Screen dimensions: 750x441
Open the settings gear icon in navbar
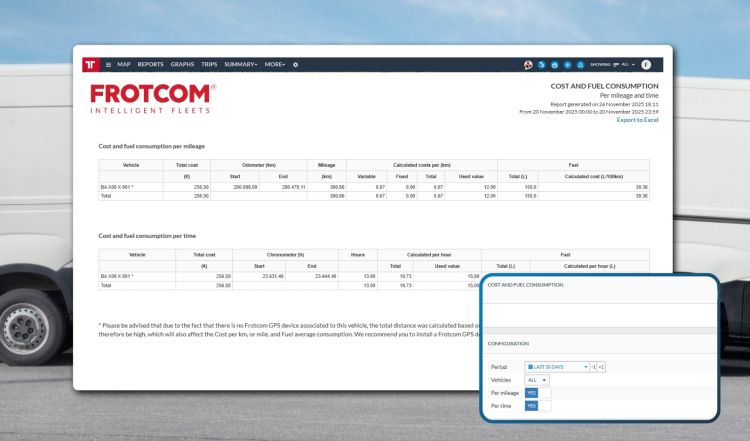(x=295, y=64)
